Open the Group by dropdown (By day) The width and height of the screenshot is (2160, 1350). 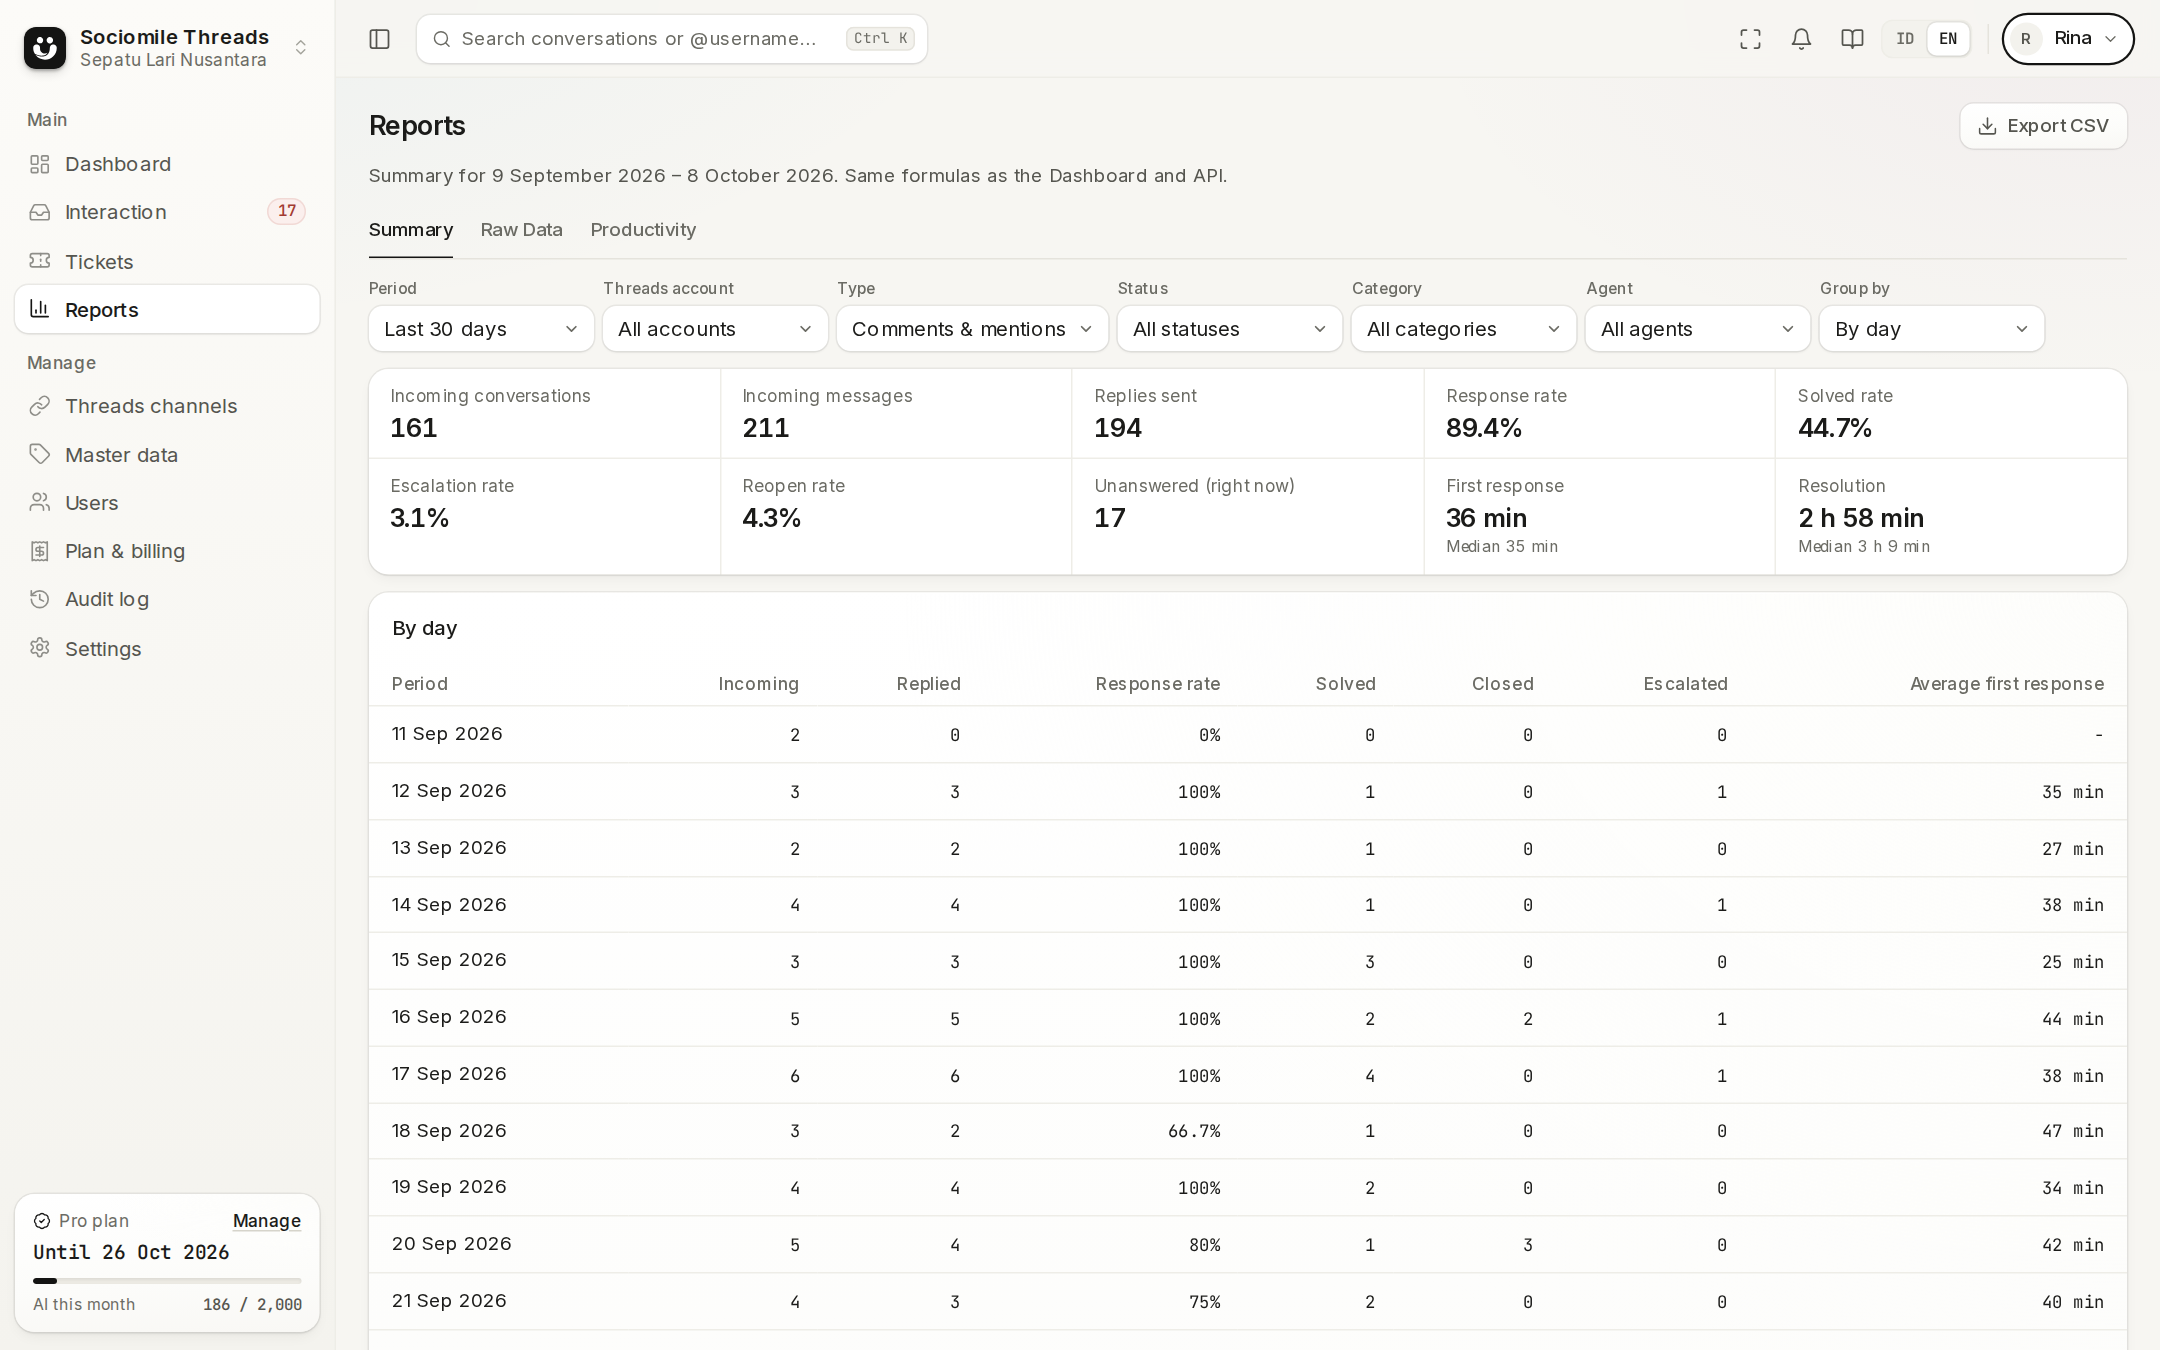tap(1931, 329)
